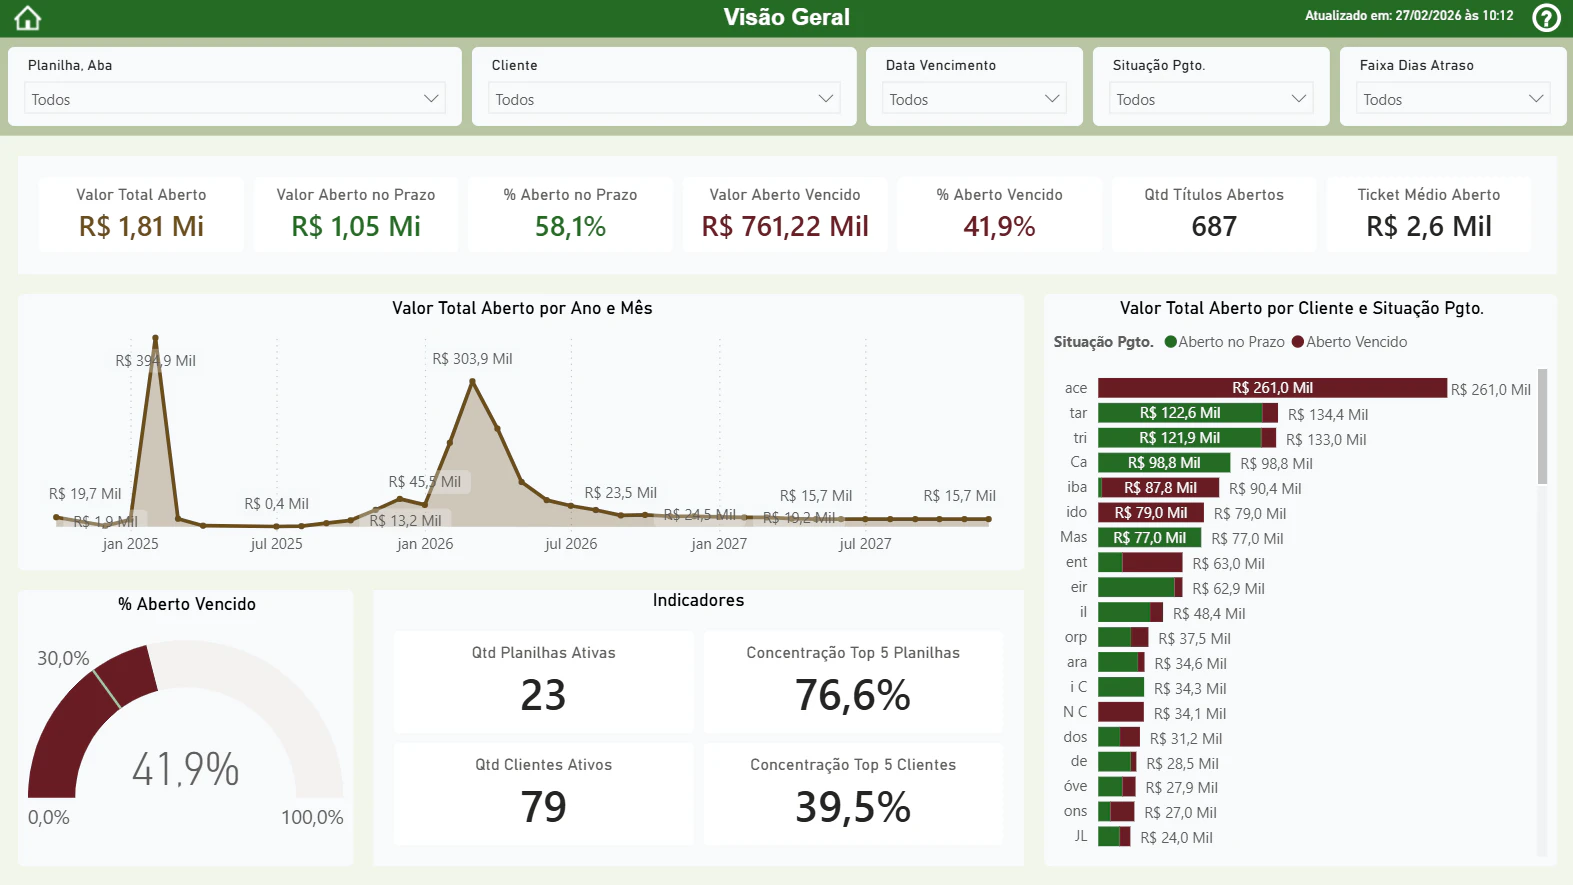Click the Visão Geral page title
This screenshot has width=1573, height=885.
[787, 17]
